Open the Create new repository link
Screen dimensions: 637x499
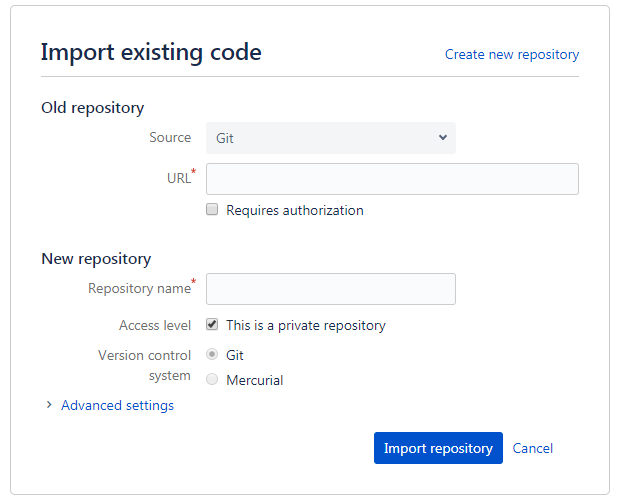512,54
